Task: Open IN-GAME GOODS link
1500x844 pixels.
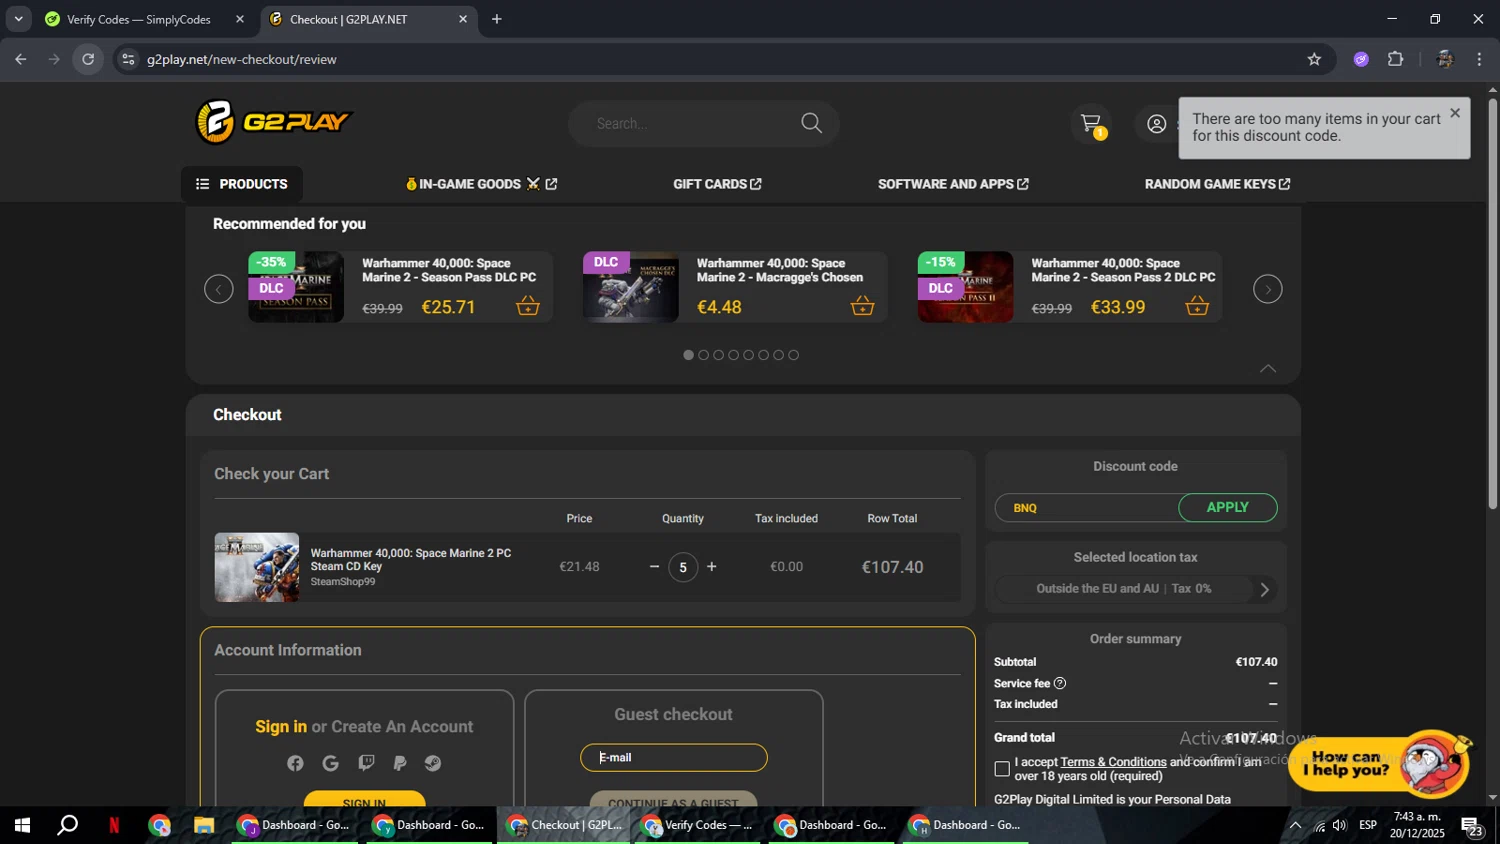Action: click(481, 184)
